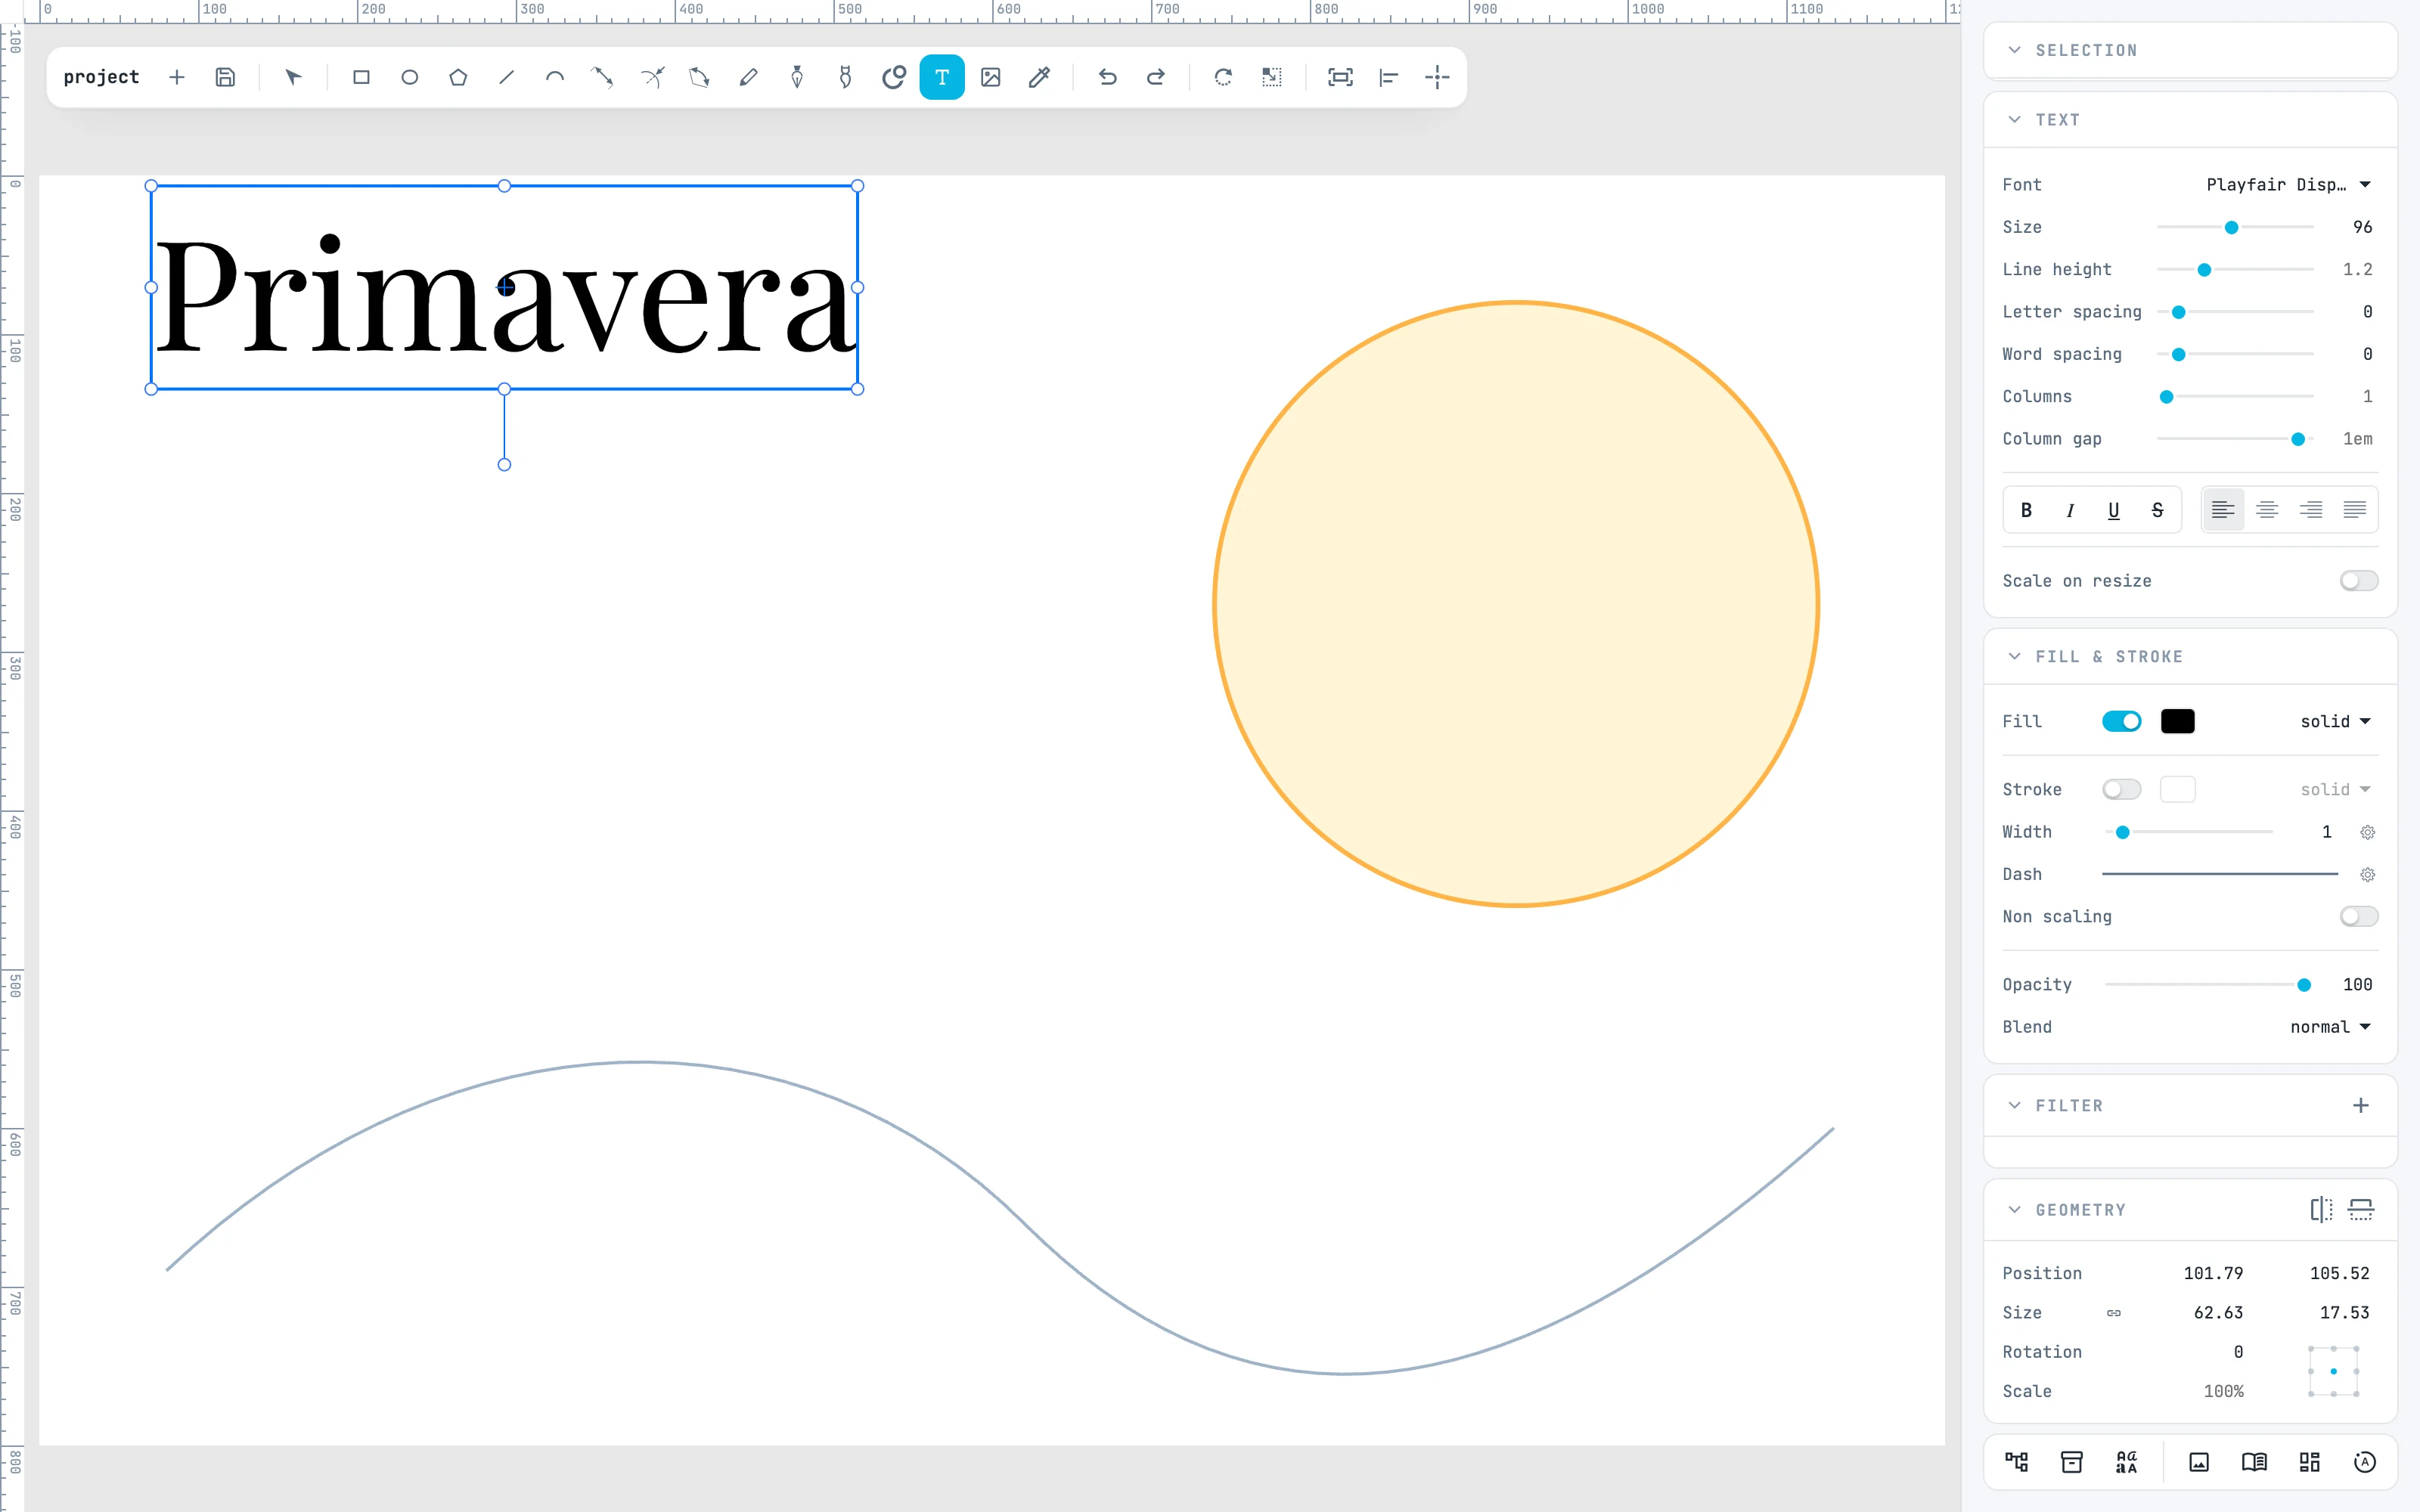Select the Polygon tool
Viewport: 2420px width, 1512px height.
coord(458,77)
